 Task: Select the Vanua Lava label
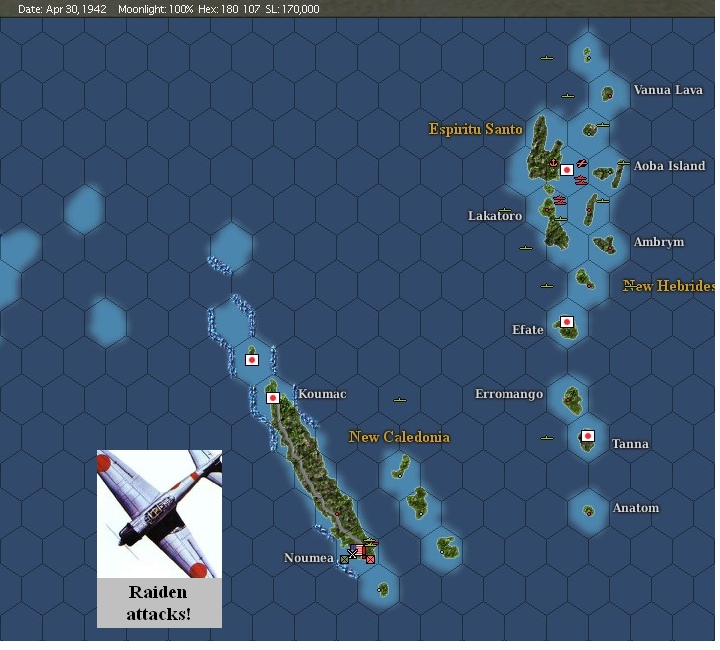[668, 90]
